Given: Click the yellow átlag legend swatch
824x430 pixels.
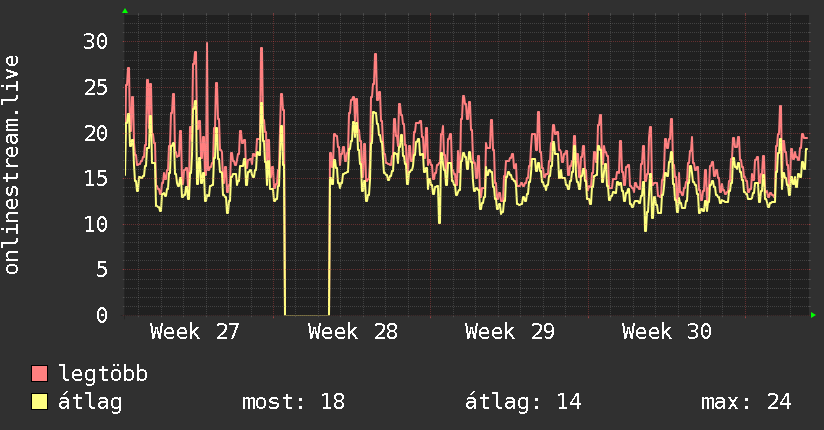Looking at the screenshot, I should [39, 402].
